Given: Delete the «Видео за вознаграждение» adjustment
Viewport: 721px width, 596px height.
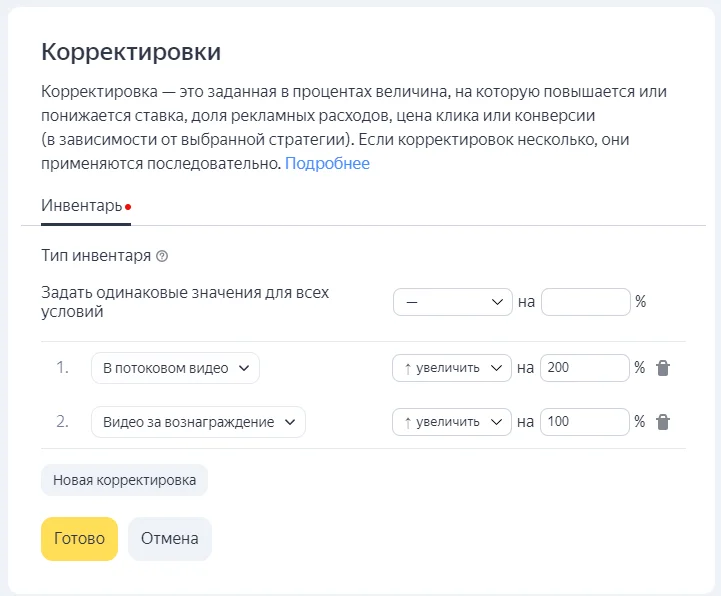Looking at the screenshot, I should [663, 422].
